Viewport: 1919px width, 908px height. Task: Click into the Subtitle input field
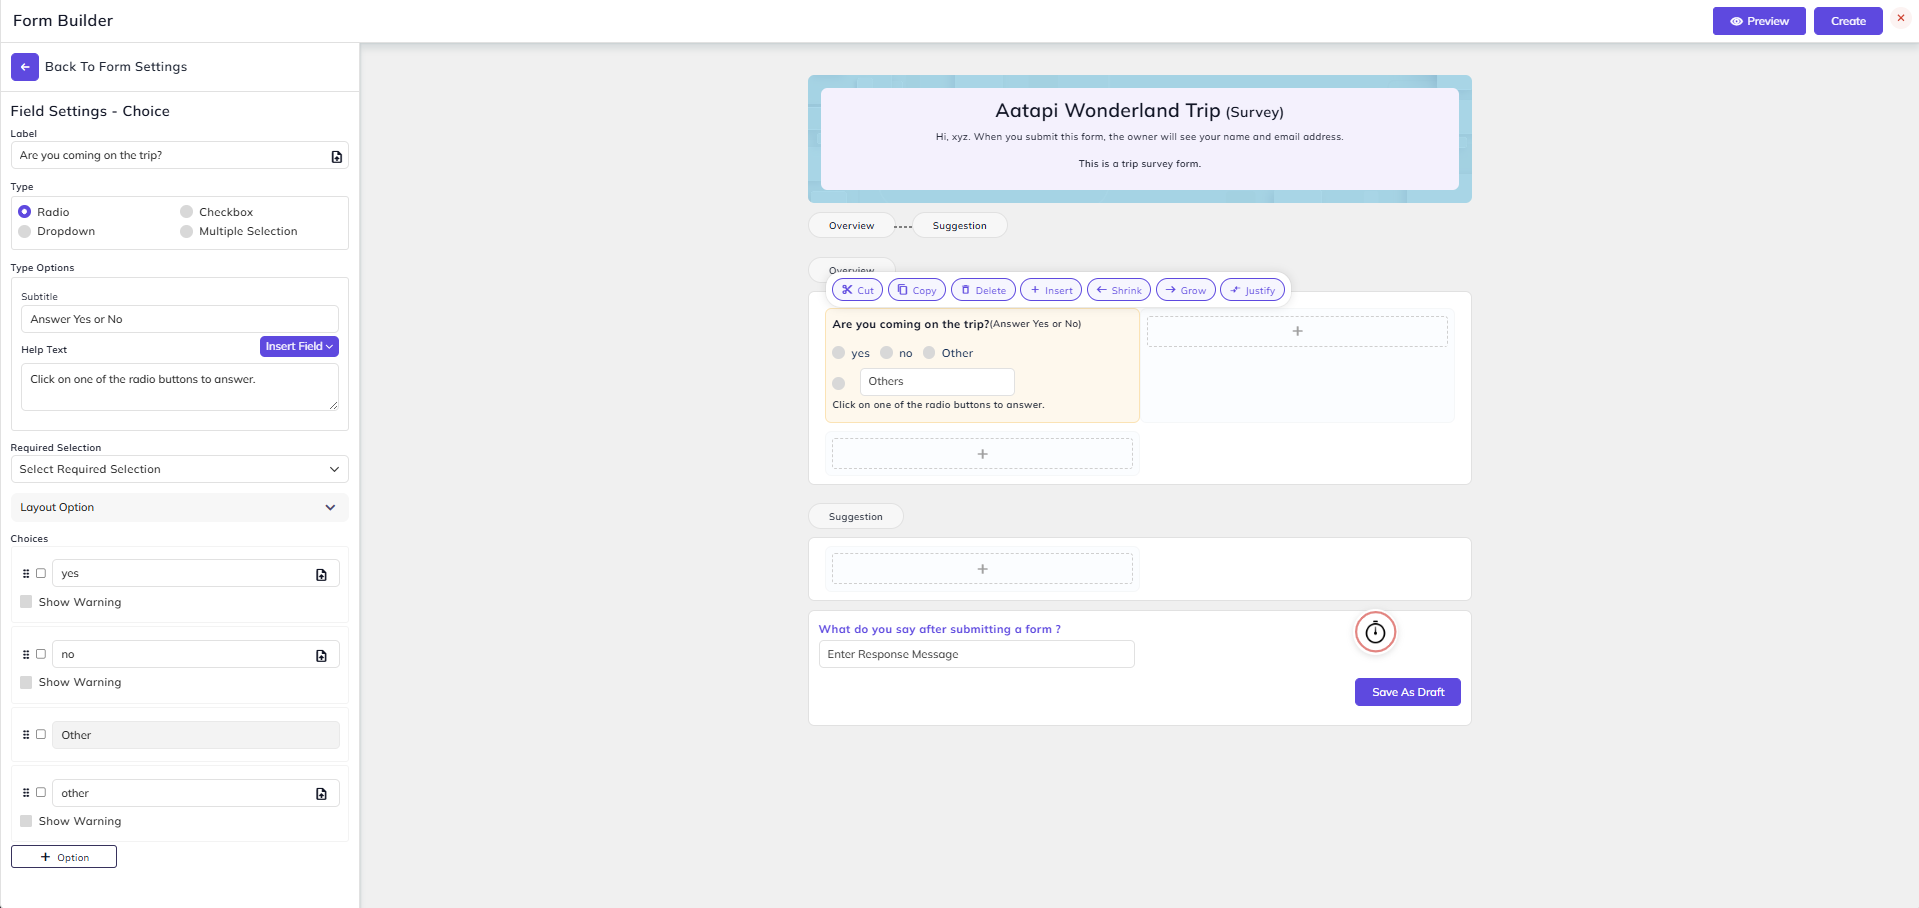click(x=180, y=319)
